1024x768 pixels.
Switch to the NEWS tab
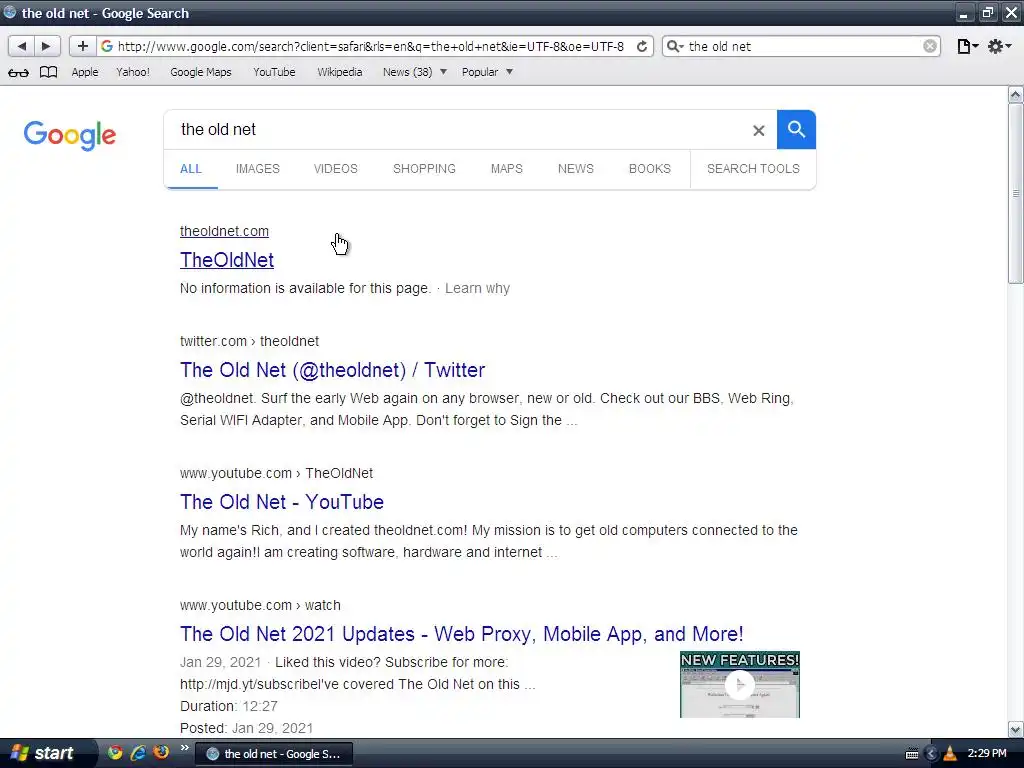[576, 169]
